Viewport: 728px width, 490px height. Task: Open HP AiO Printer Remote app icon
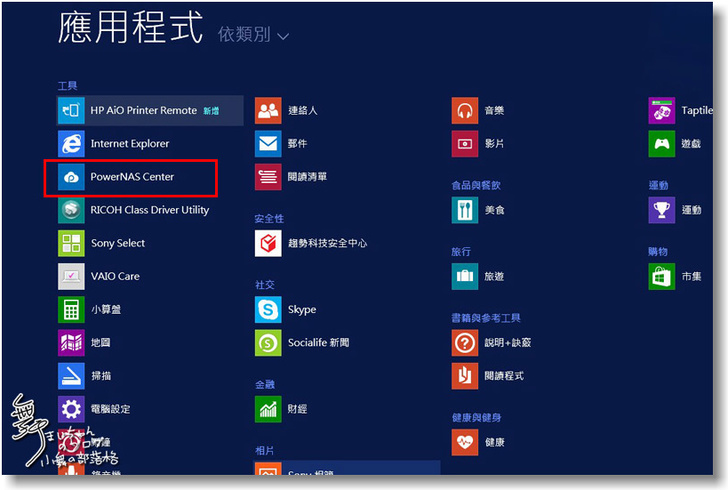[x=71, y=111]
